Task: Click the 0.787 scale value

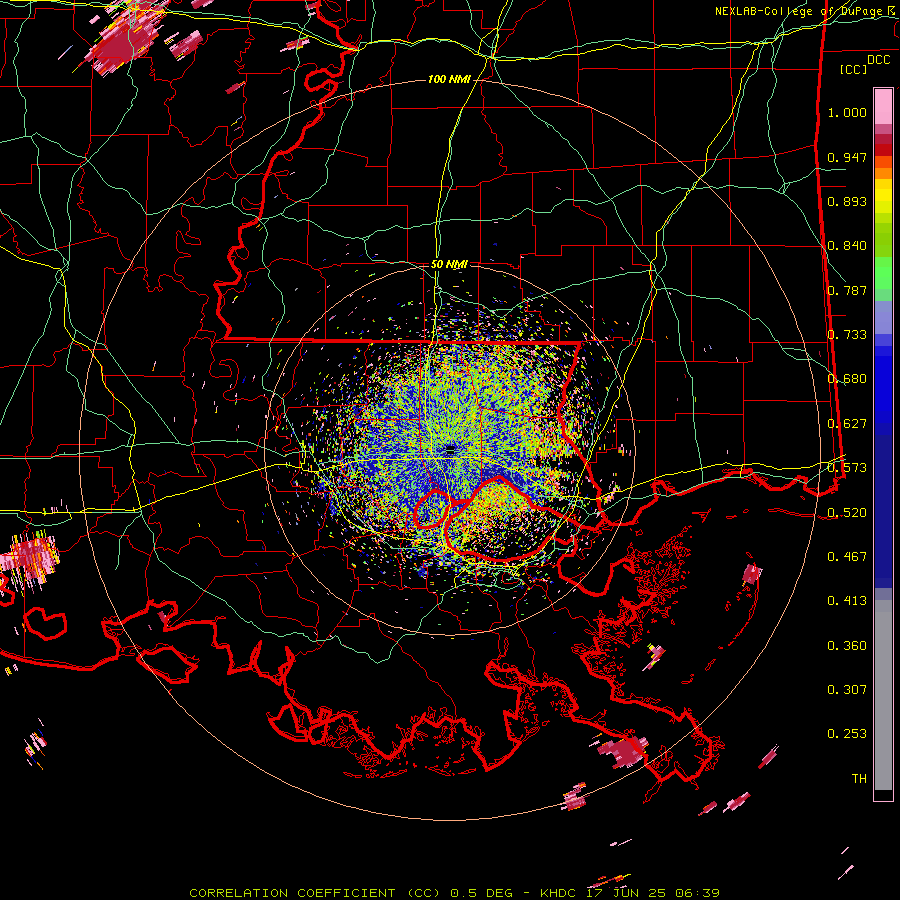Action: (847, 290)
